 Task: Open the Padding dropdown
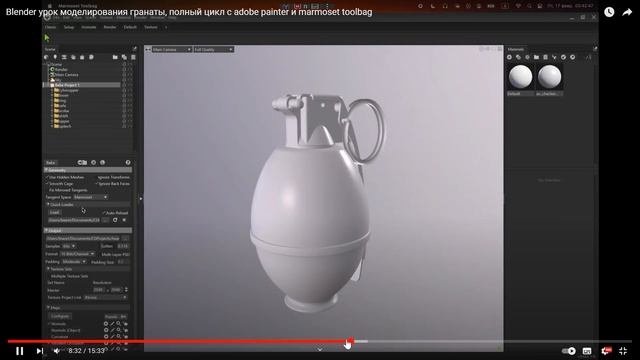click(74, 262)
